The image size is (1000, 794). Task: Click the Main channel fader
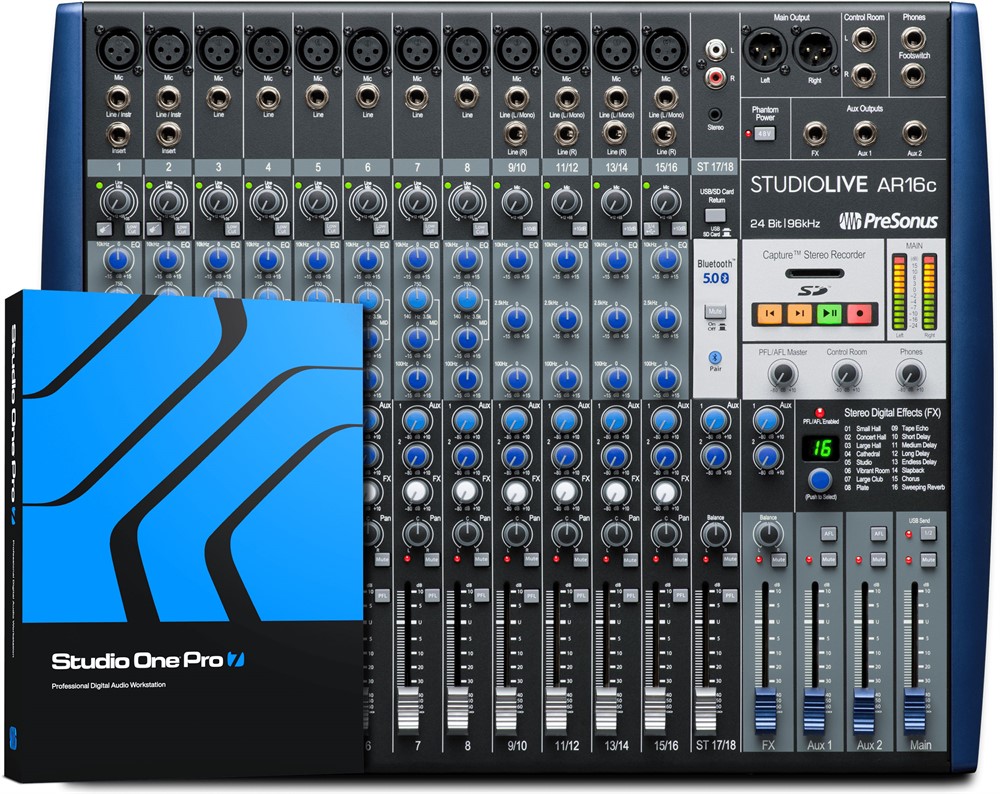917,710
